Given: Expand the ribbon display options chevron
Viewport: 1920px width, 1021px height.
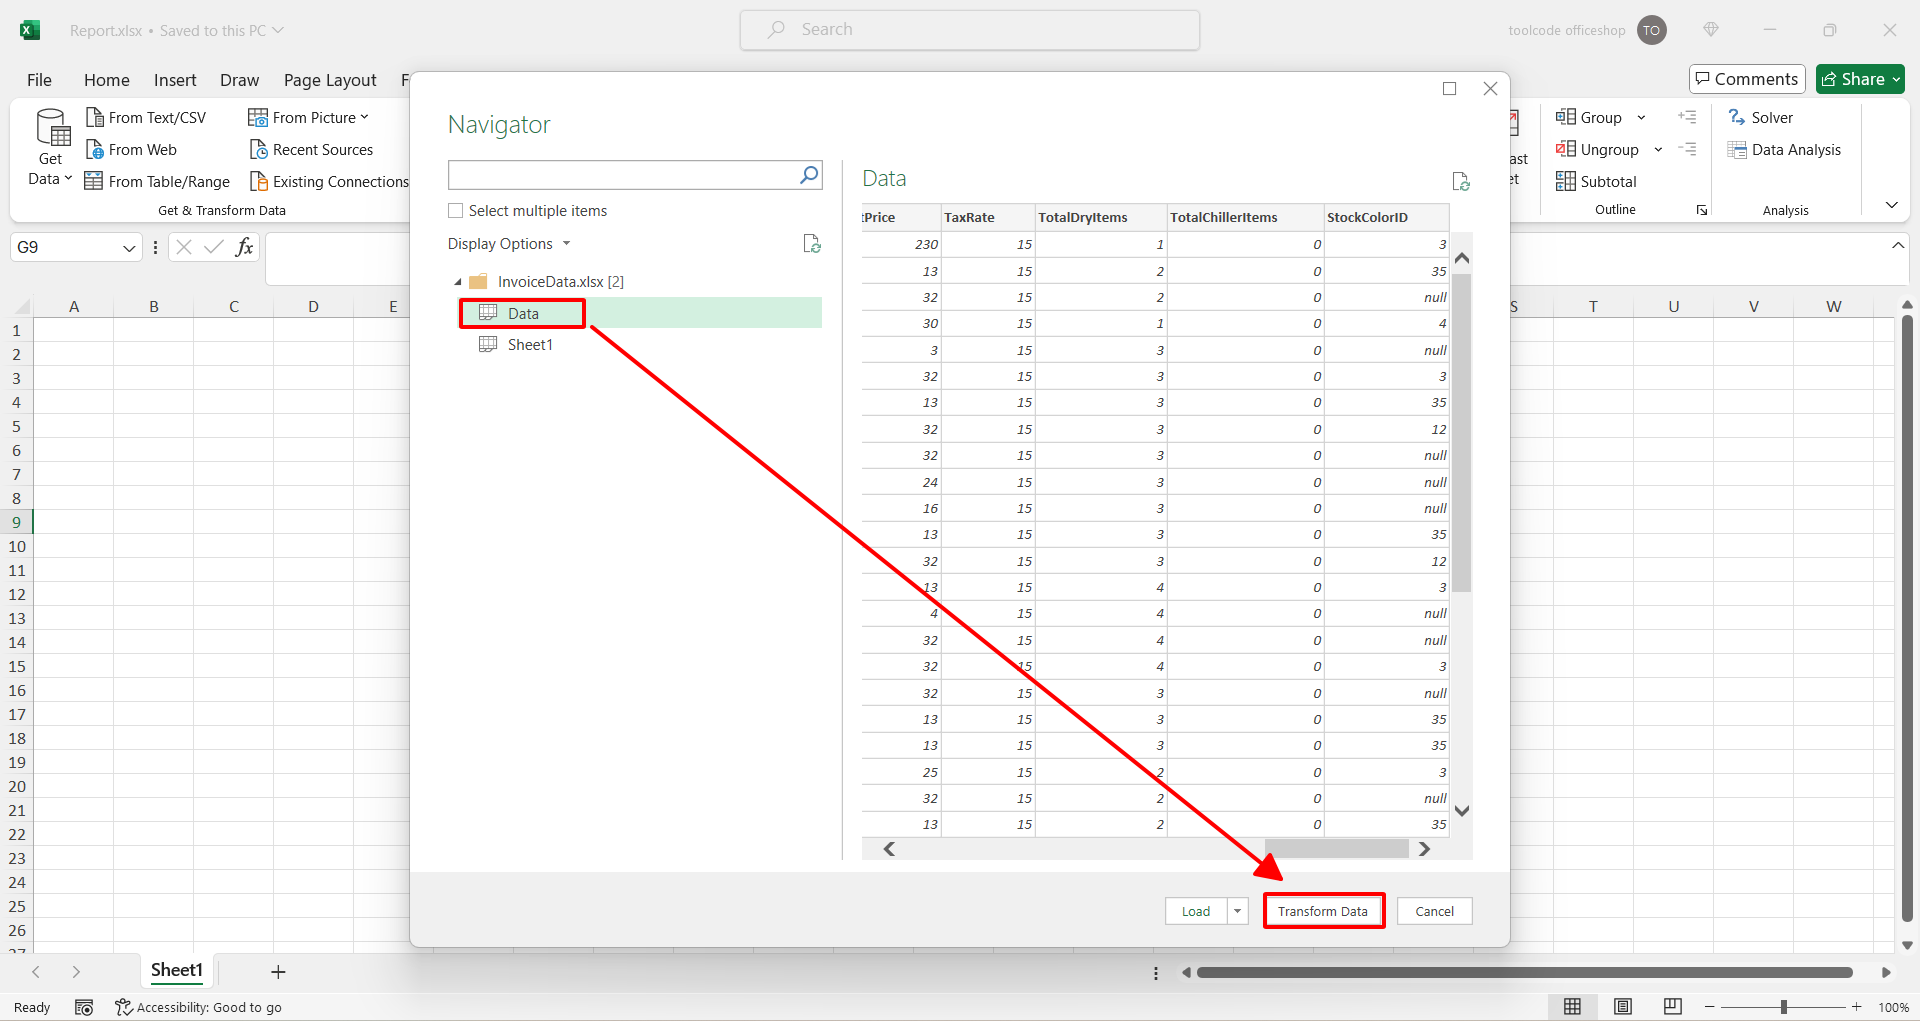Looking at the screenshot, I should point(1891,205).
